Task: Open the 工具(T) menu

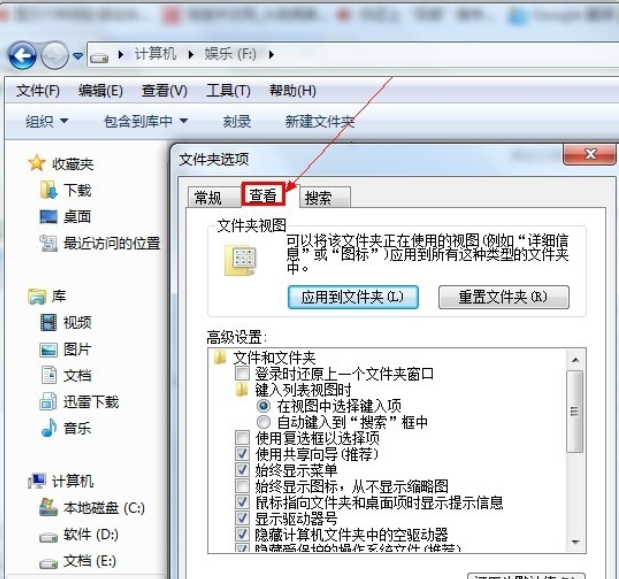Action: (229, 91)
